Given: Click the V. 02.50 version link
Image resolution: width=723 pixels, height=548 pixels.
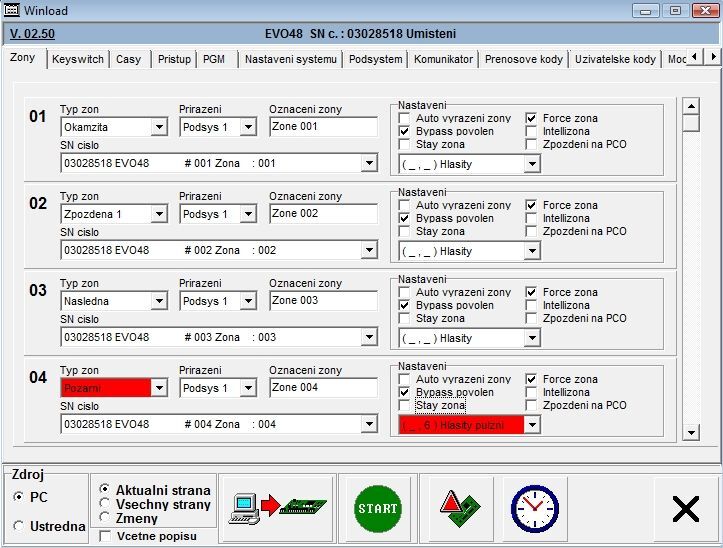Looking at the screenshot, I should coord(30,33).
